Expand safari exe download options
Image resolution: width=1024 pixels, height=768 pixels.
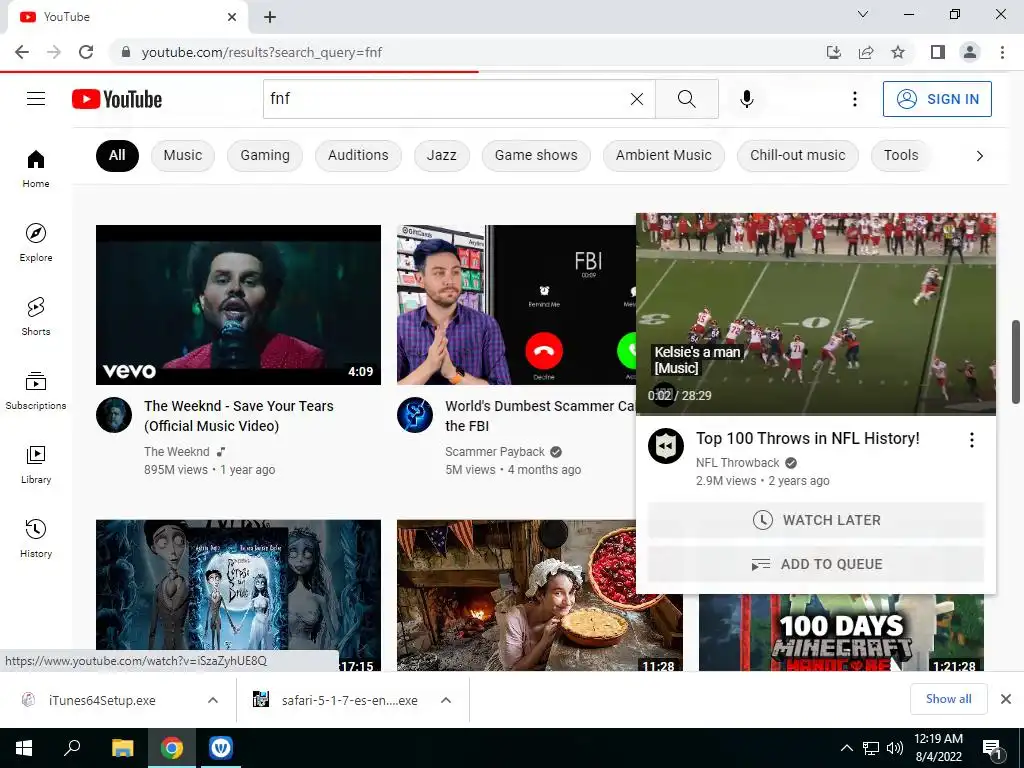pos(446,700)
